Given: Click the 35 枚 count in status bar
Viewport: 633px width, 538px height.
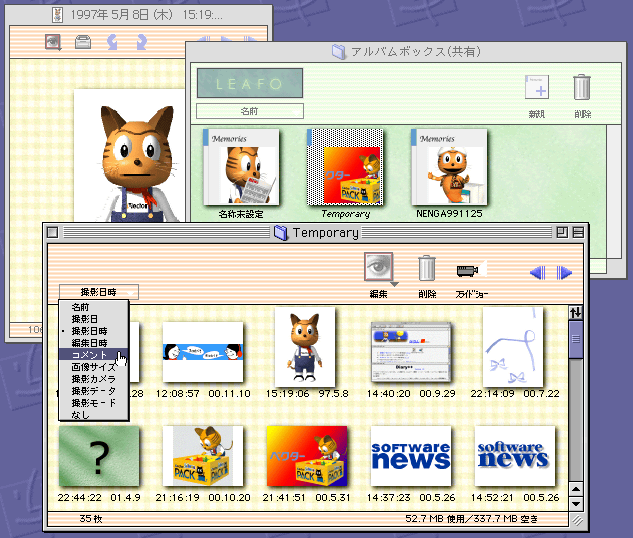Looking at the screenshot, I should tap(91, 519).
